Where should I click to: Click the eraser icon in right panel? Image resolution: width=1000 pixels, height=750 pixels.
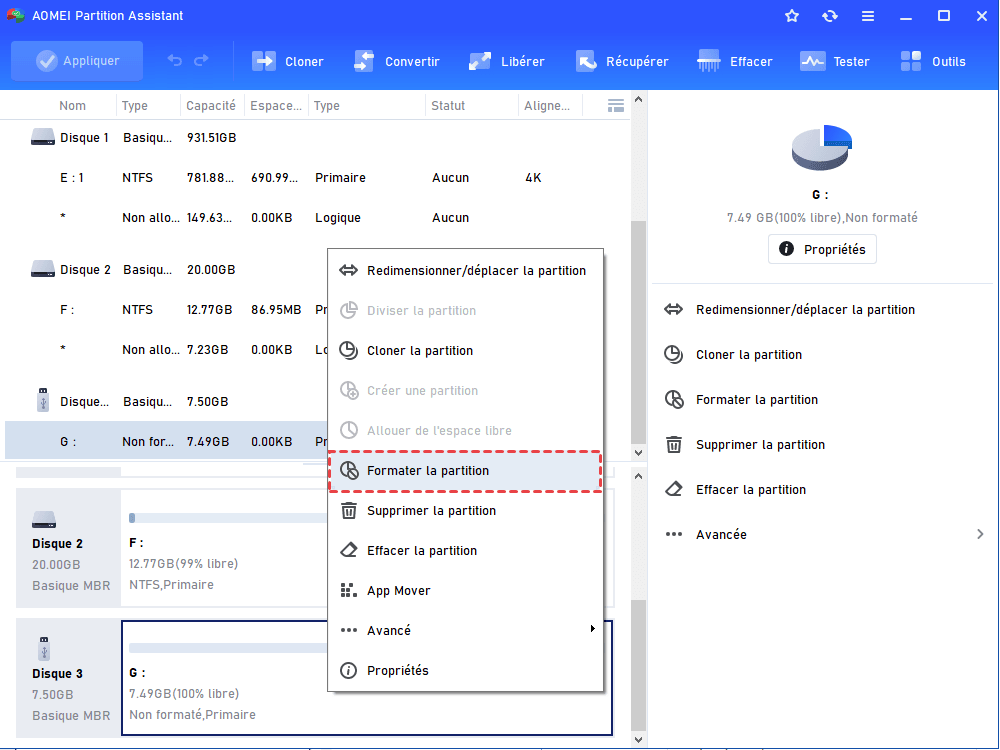point(673,490)
